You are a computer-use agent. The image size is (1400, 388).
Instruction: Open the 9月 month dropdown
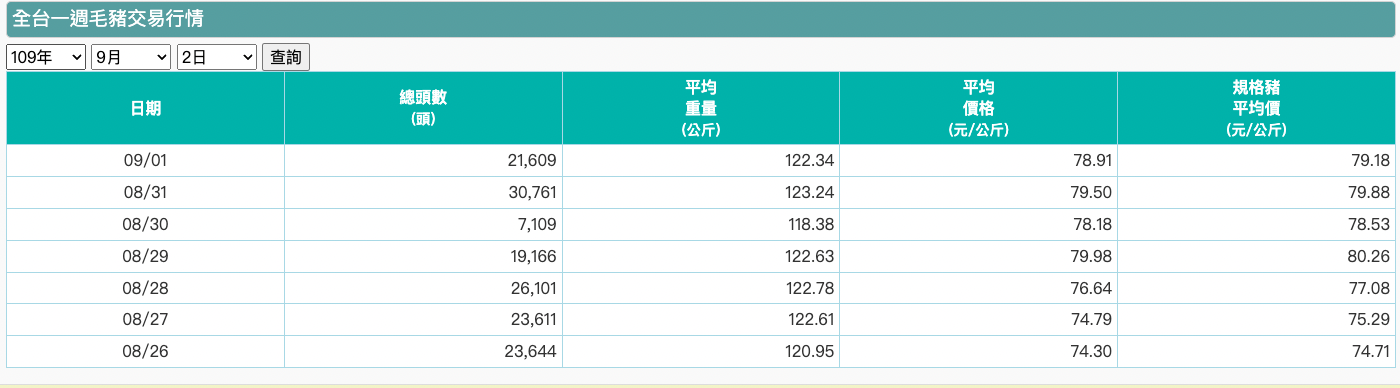[x=131, y=58]
